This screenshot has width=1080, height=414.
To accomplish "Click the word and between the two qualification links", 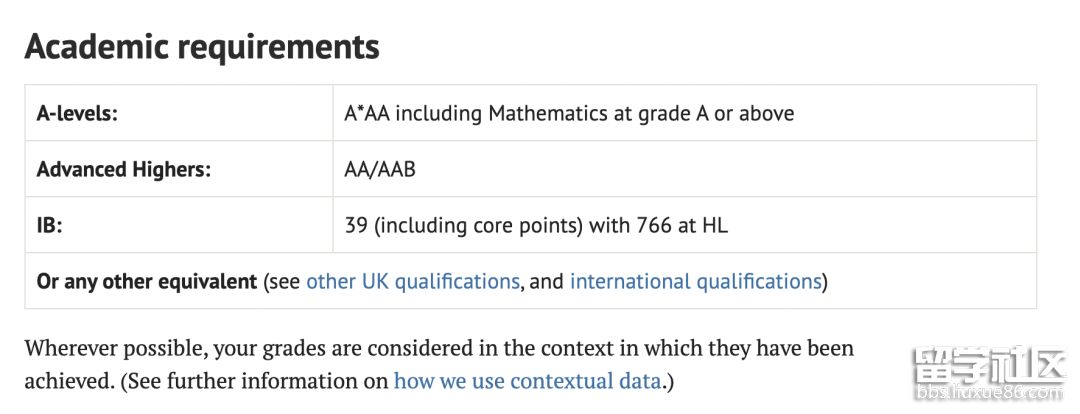I will [x=546, y=281].
